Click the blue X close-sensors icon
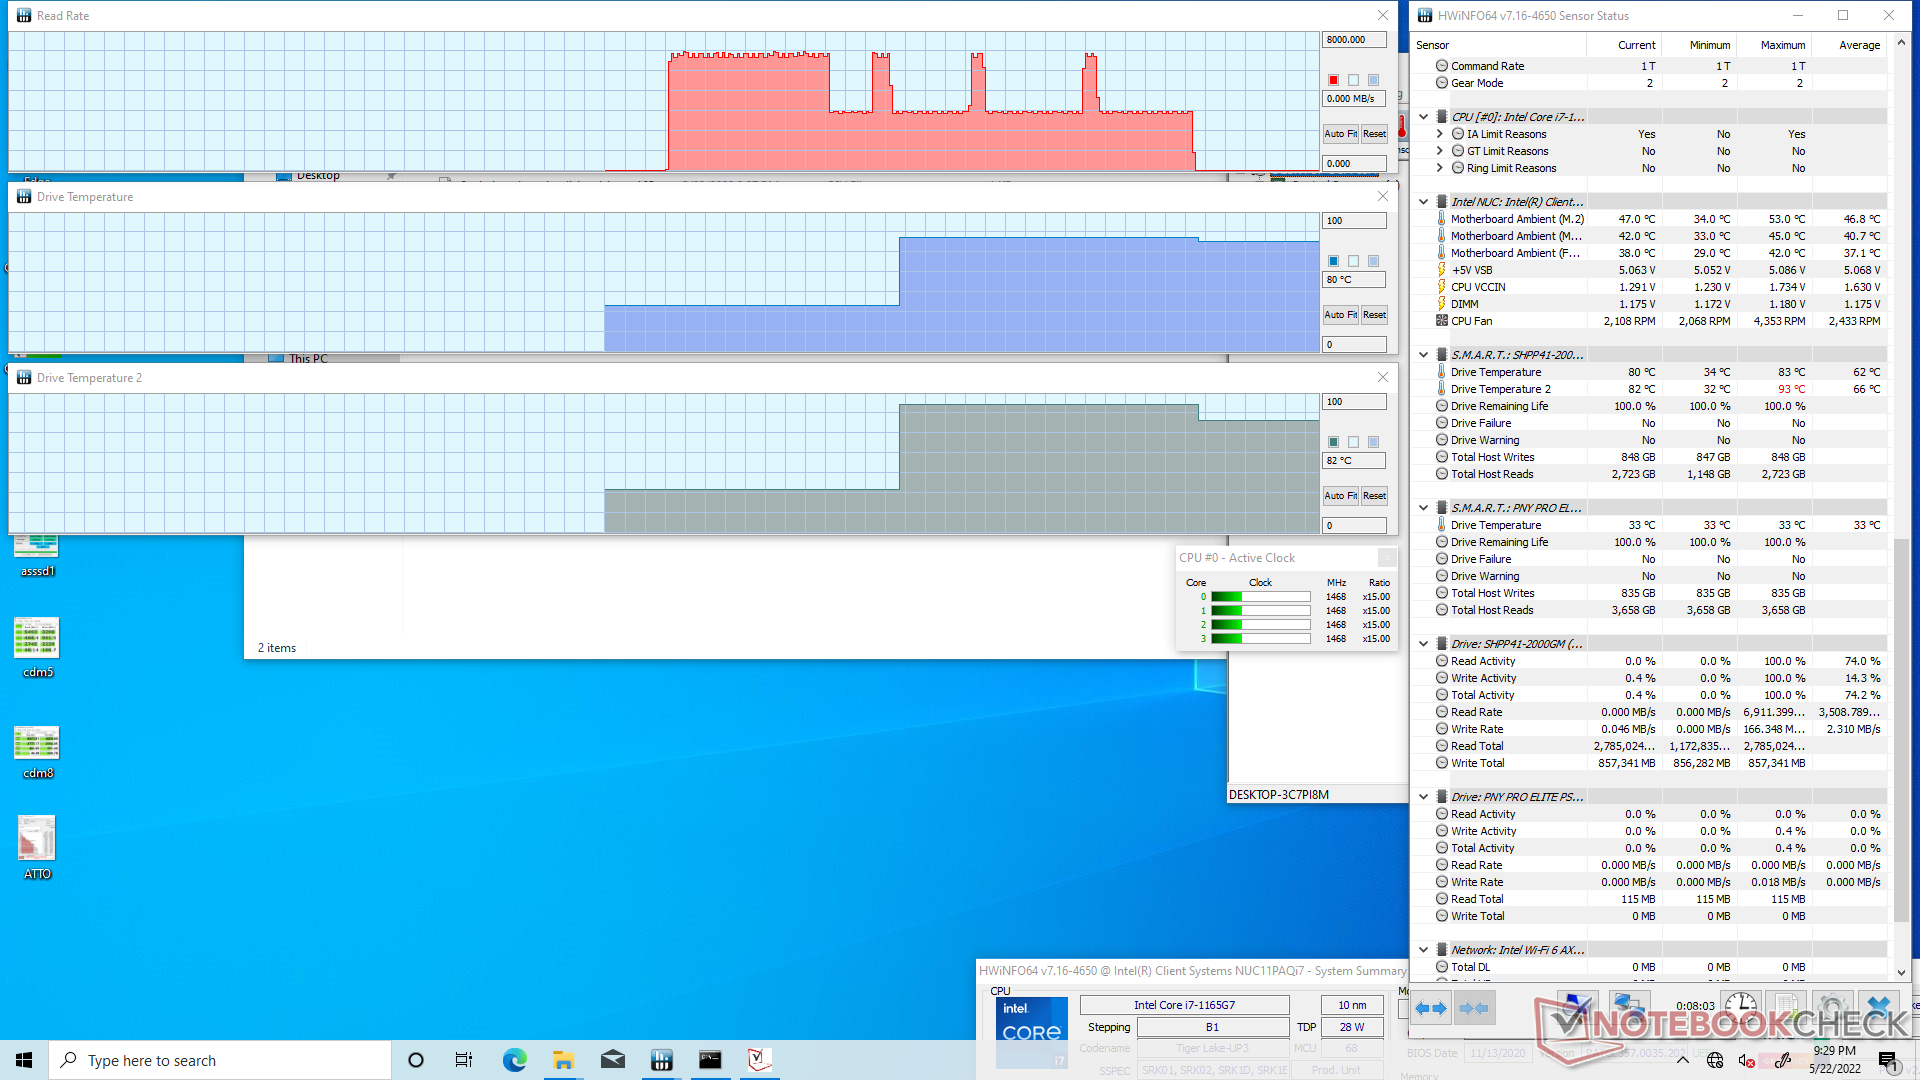The image size is (1920, 1080). click(x=1878, y=1006)
